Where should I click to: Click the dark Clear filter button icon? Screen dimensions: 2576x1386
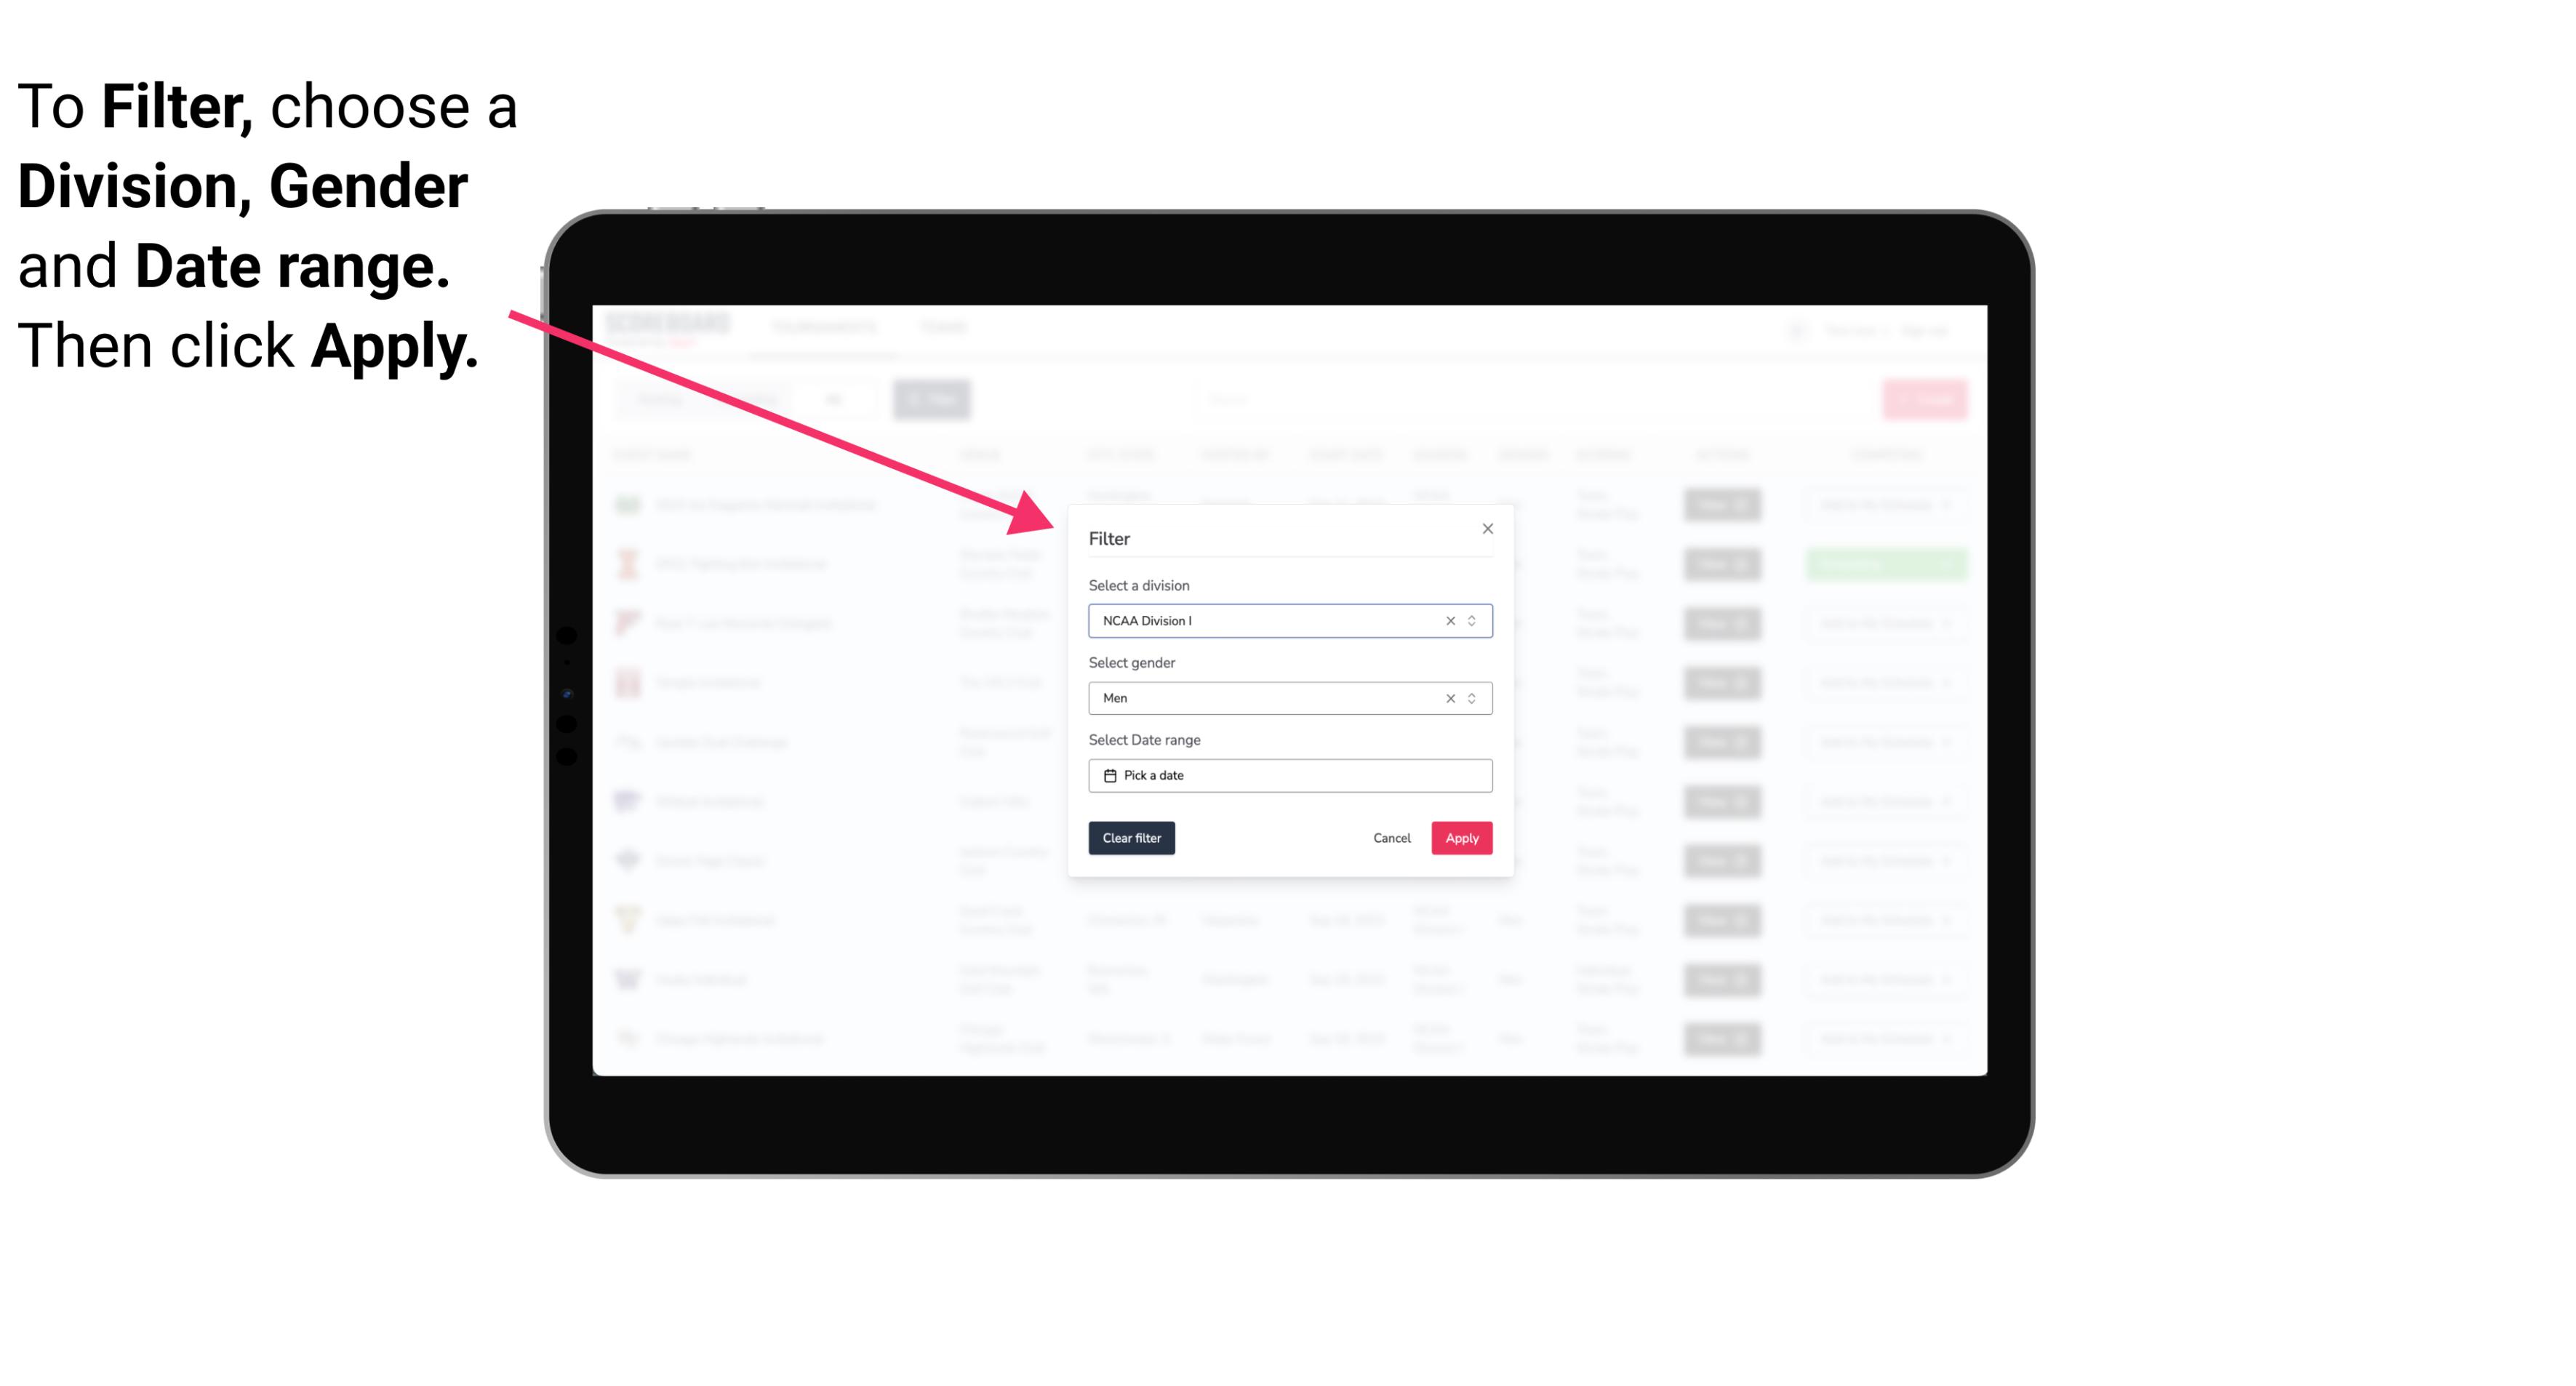tap(1132, 838)
